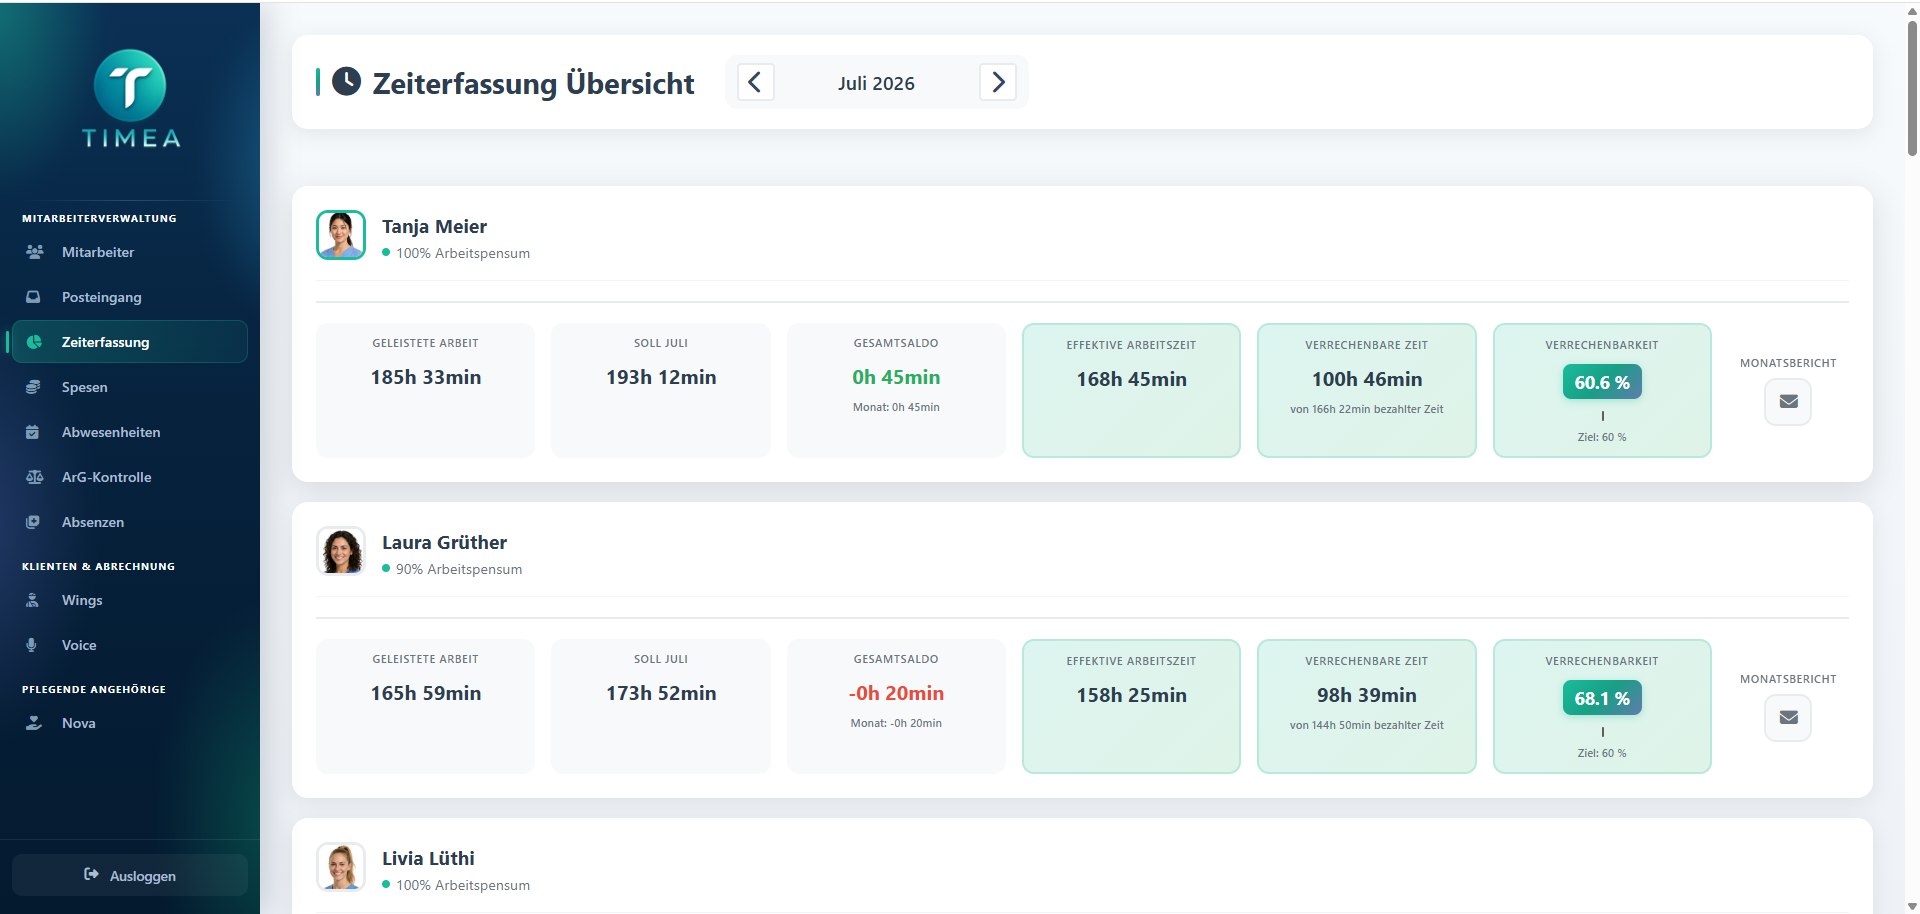Screen dimensions: 1920x914
Task: Click "von 144h 50min bezahlter Zeit" text
Action: click(1367, 725)
